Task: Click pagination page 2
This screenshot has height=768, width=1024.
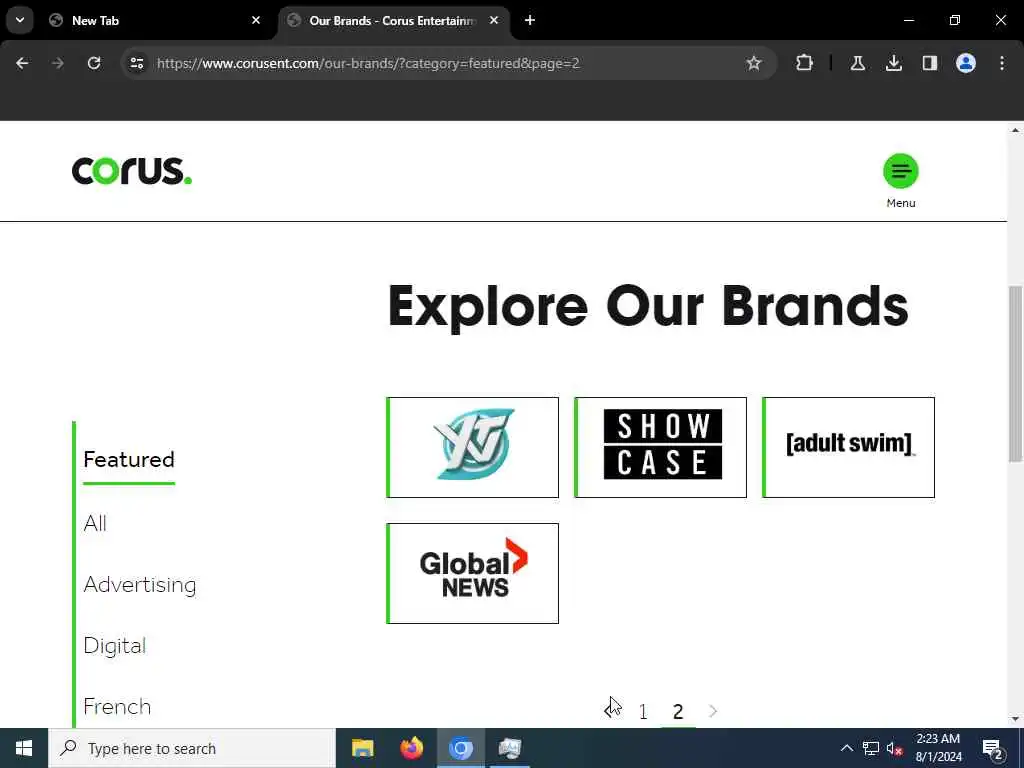Action: point(678,711)
